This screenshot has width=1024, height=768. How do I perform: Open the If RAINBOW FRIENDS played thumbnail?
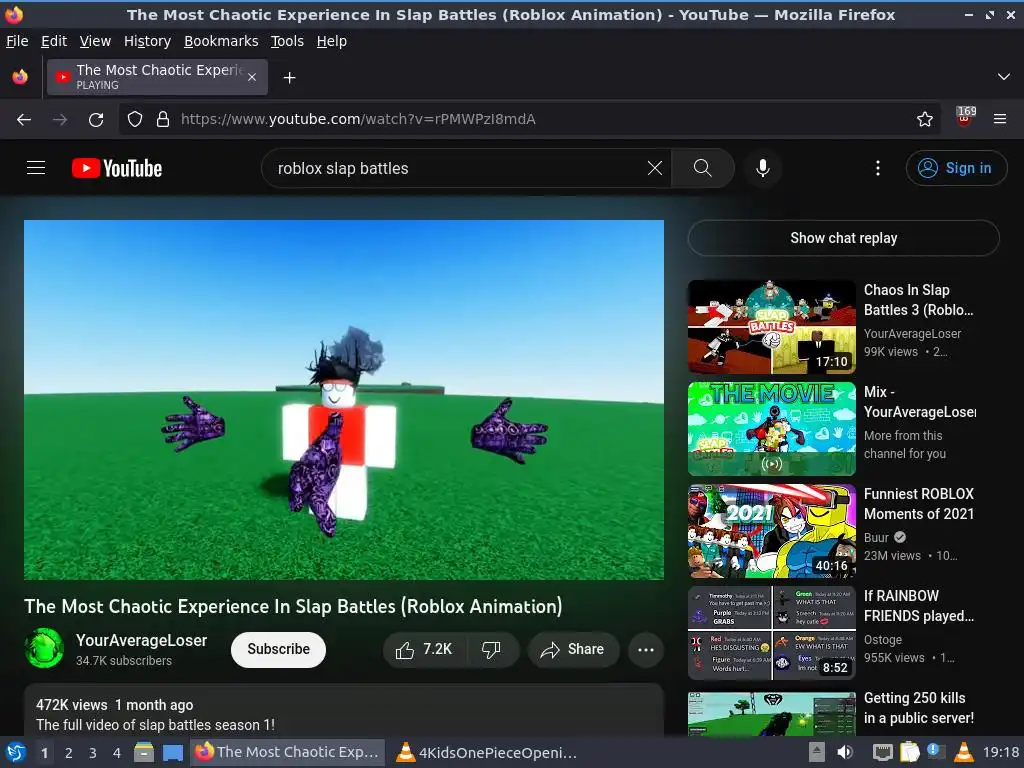771,633
